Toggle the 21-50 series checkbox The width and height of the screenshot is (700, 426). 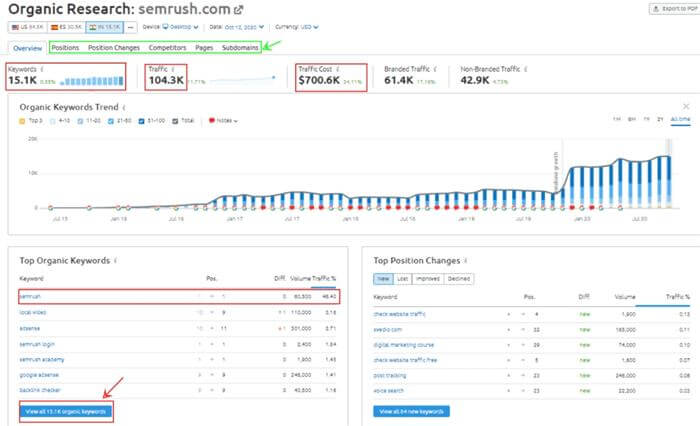[111, 121]
